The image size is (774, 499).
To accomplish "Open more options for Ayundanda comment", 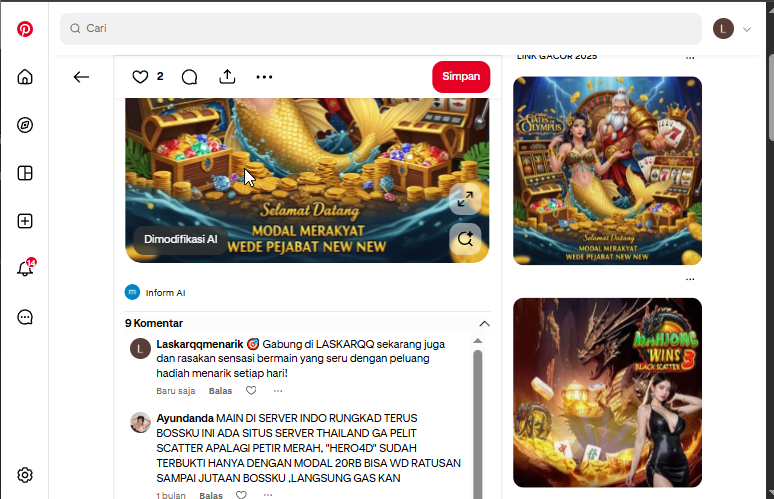I will click(268, 495).
